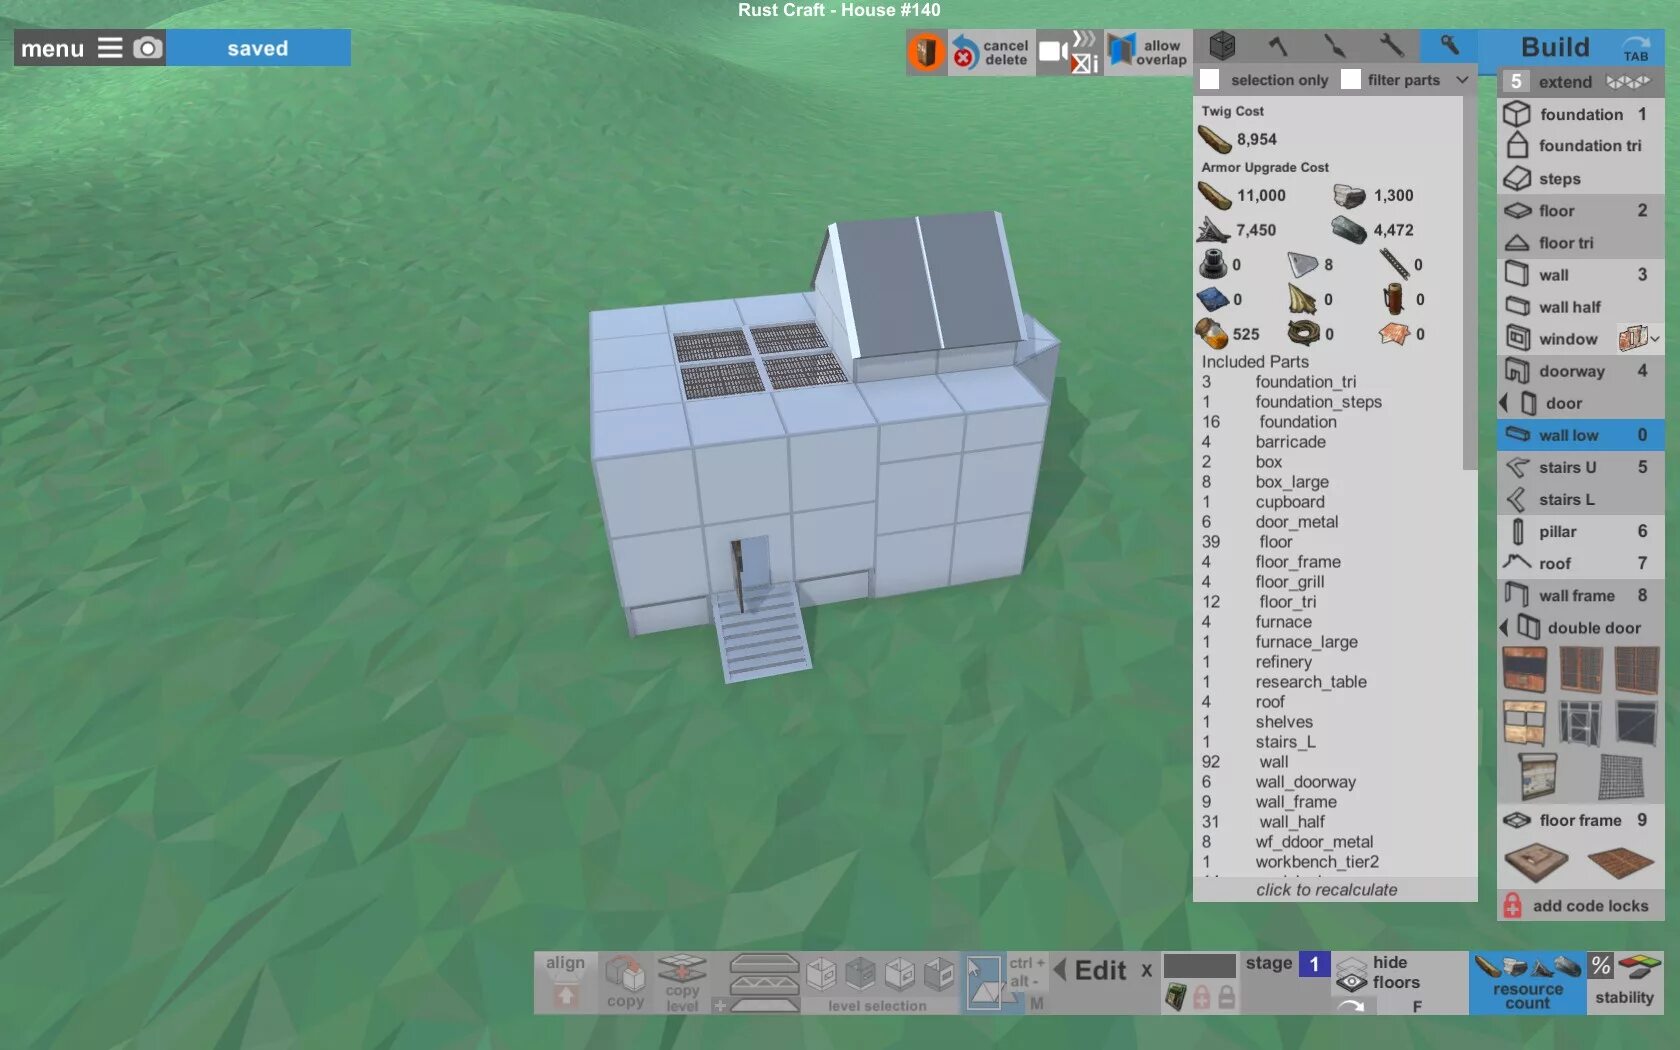
Task: Click the Twig Cost wood icon
Action: (1214, 139)
